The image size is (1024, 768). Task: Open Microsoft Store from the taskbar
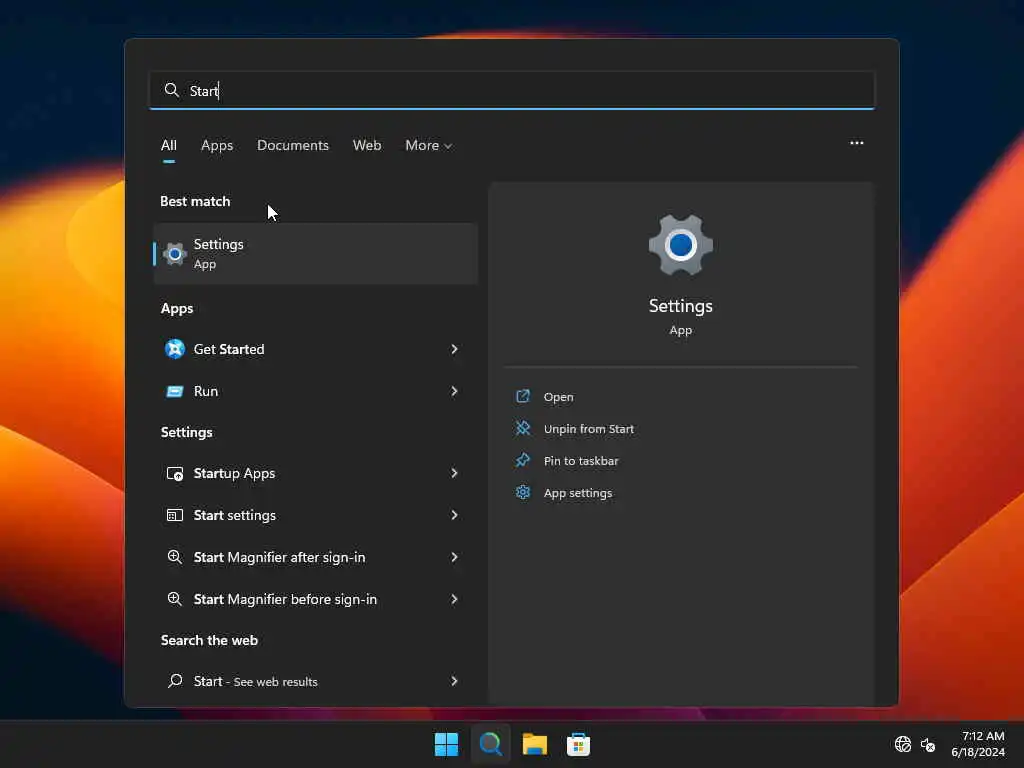click(x=579, y=744)
